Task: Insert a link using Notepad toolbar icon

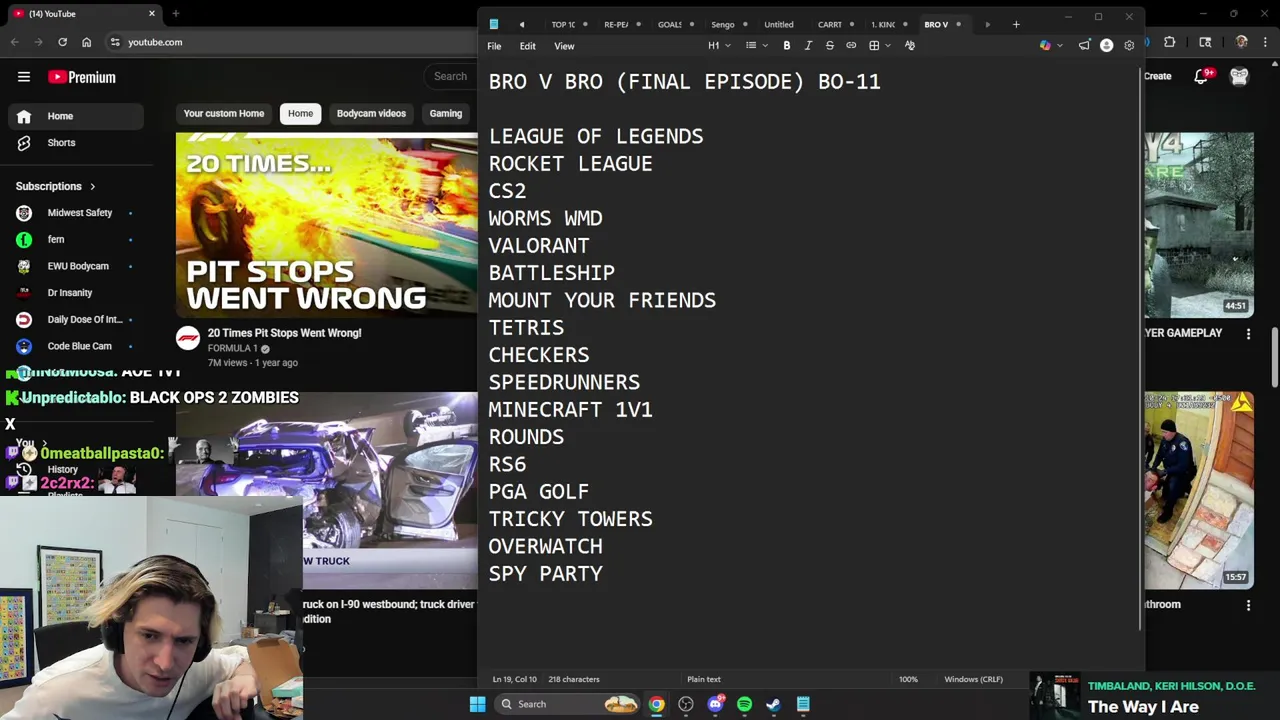Action: [x=851, y=46]
